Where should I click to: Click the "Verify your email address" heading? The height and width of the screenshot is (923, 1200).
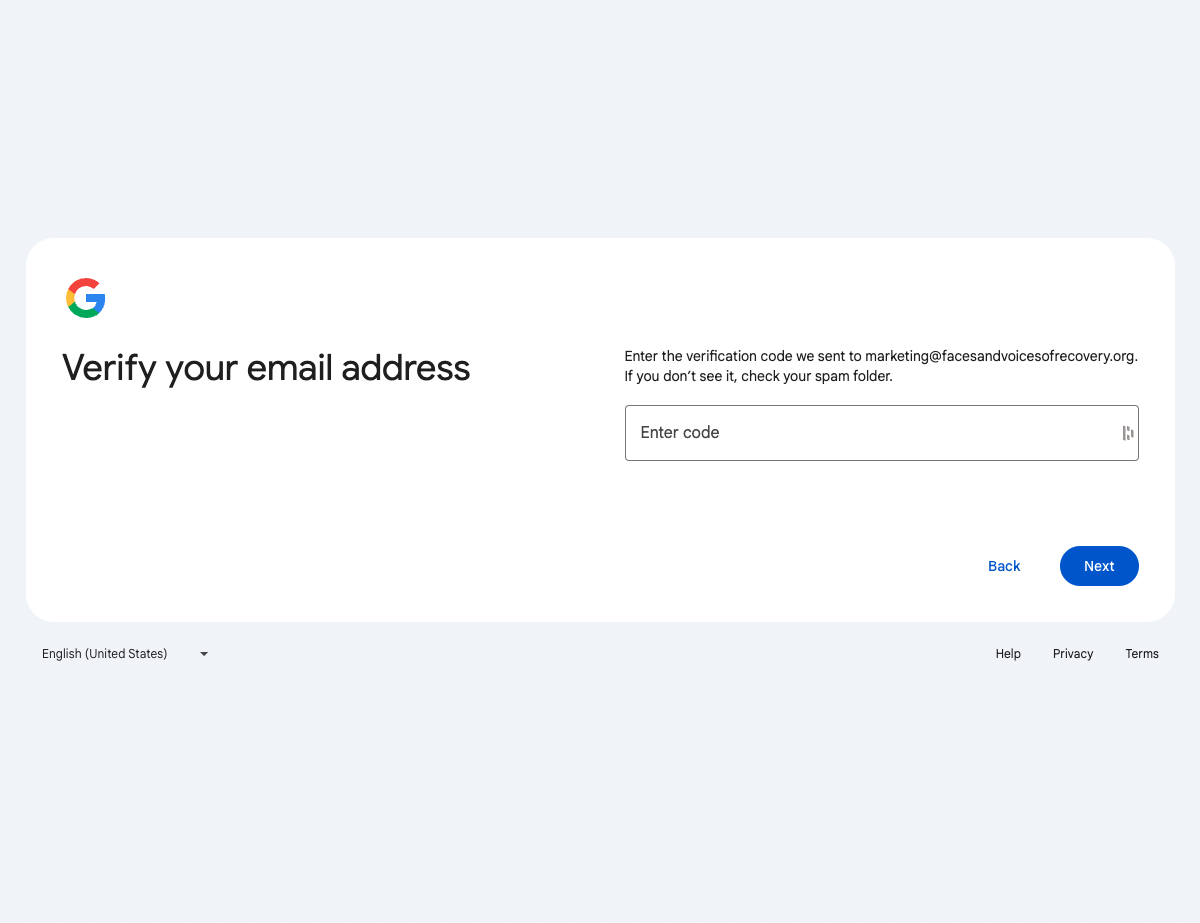tap(266, 368)
